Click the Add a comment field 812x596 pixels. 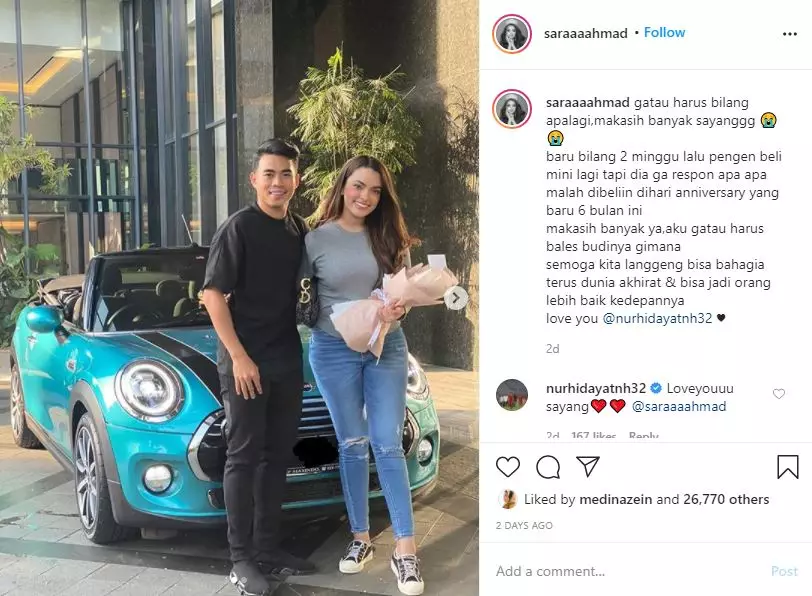click(x=629, y=571)
